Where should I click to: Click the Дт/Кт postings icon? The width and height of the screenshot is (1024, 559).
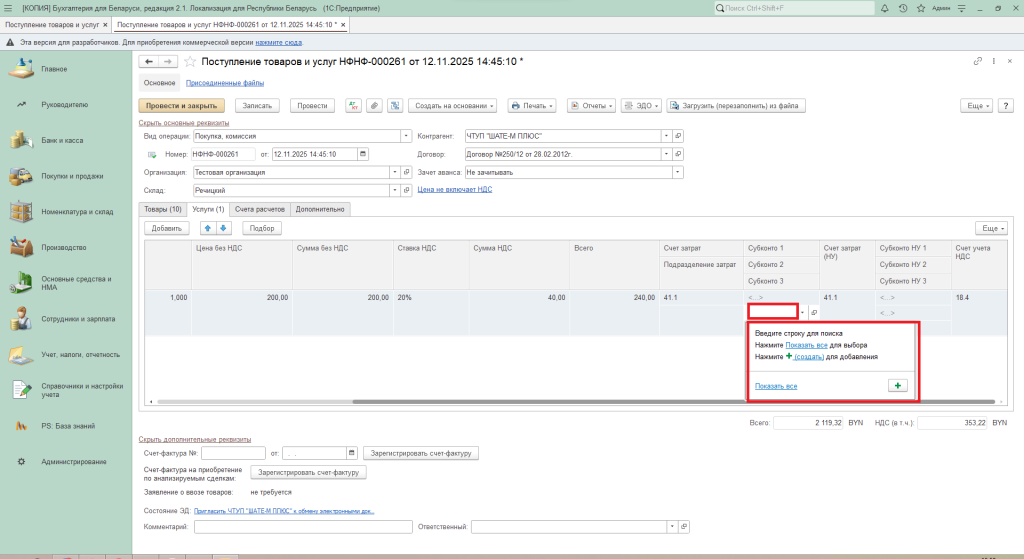pyautogui.click(x=353, y=105)
